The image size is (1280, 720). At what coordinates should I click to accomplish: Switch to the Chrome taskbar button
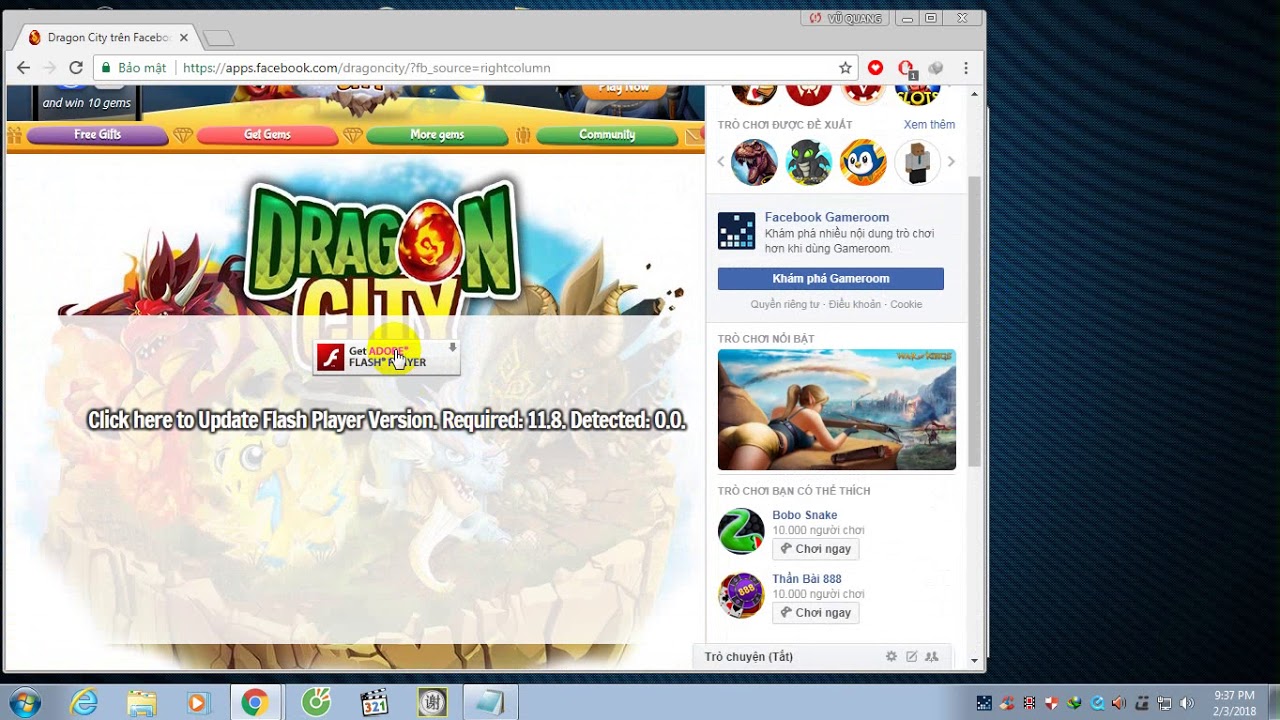(256, 703)
